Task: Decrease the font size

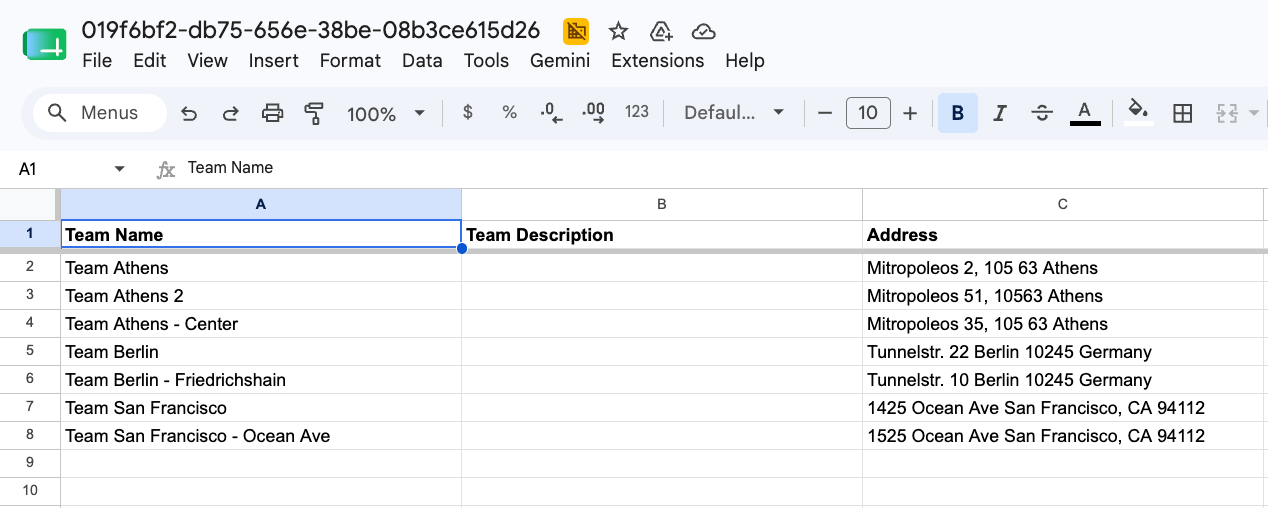Action: [x=825, y=113]
